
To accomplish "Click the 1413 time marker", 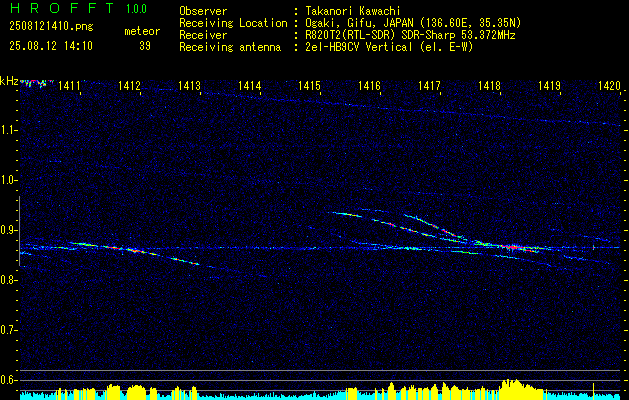I will [189, 85].
